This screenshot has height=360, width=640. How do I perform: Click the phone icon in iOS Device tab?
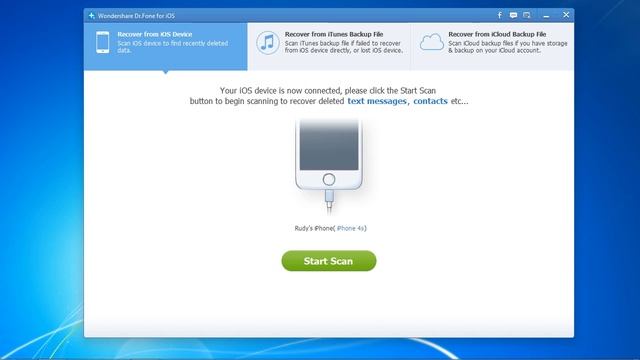(103, 42)
